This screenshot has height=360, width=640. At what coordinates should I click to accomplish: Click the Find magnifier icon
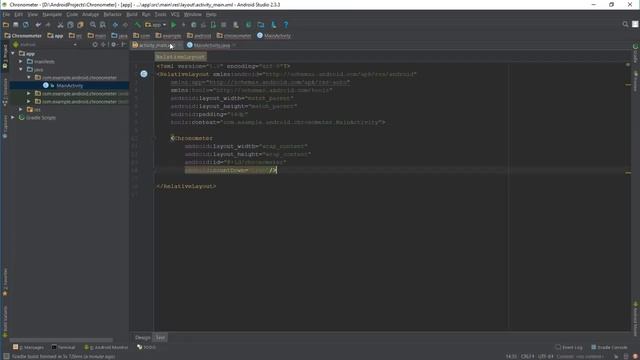(x=93, y=25)
